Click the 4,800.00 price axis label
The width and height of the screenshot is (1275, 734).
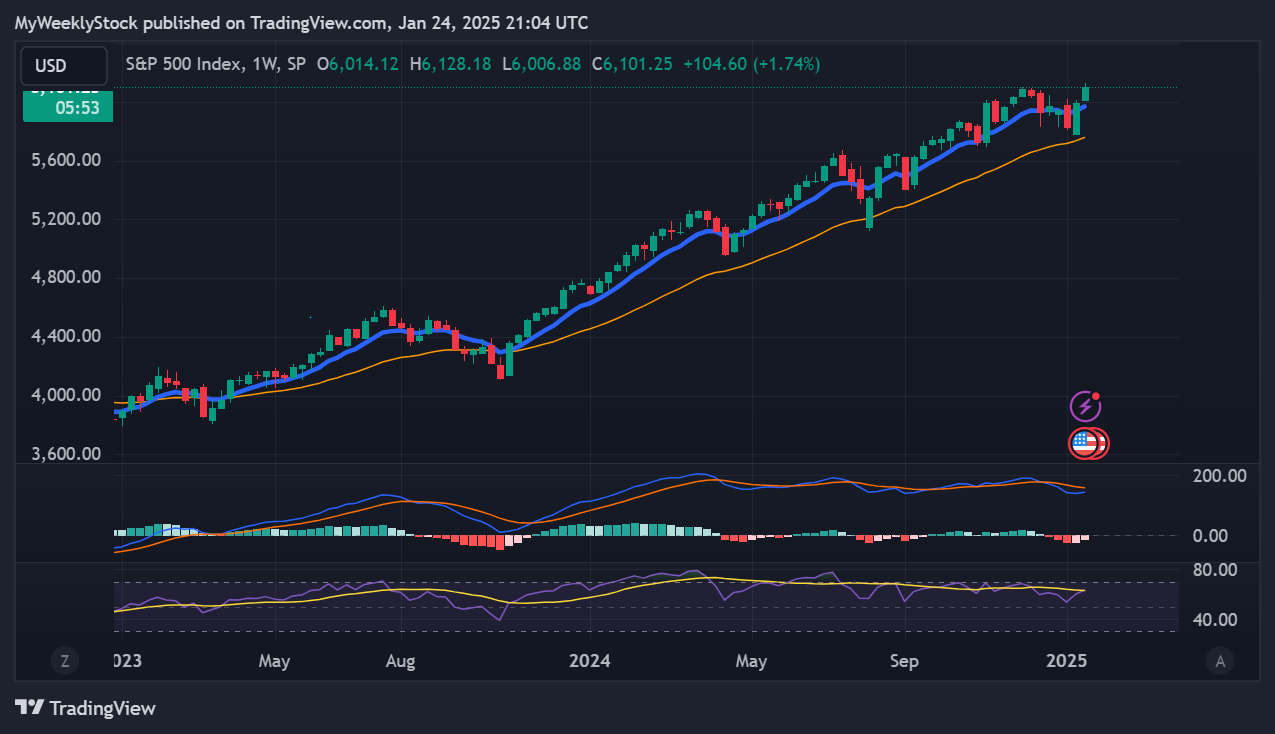(x=66, y=278)
